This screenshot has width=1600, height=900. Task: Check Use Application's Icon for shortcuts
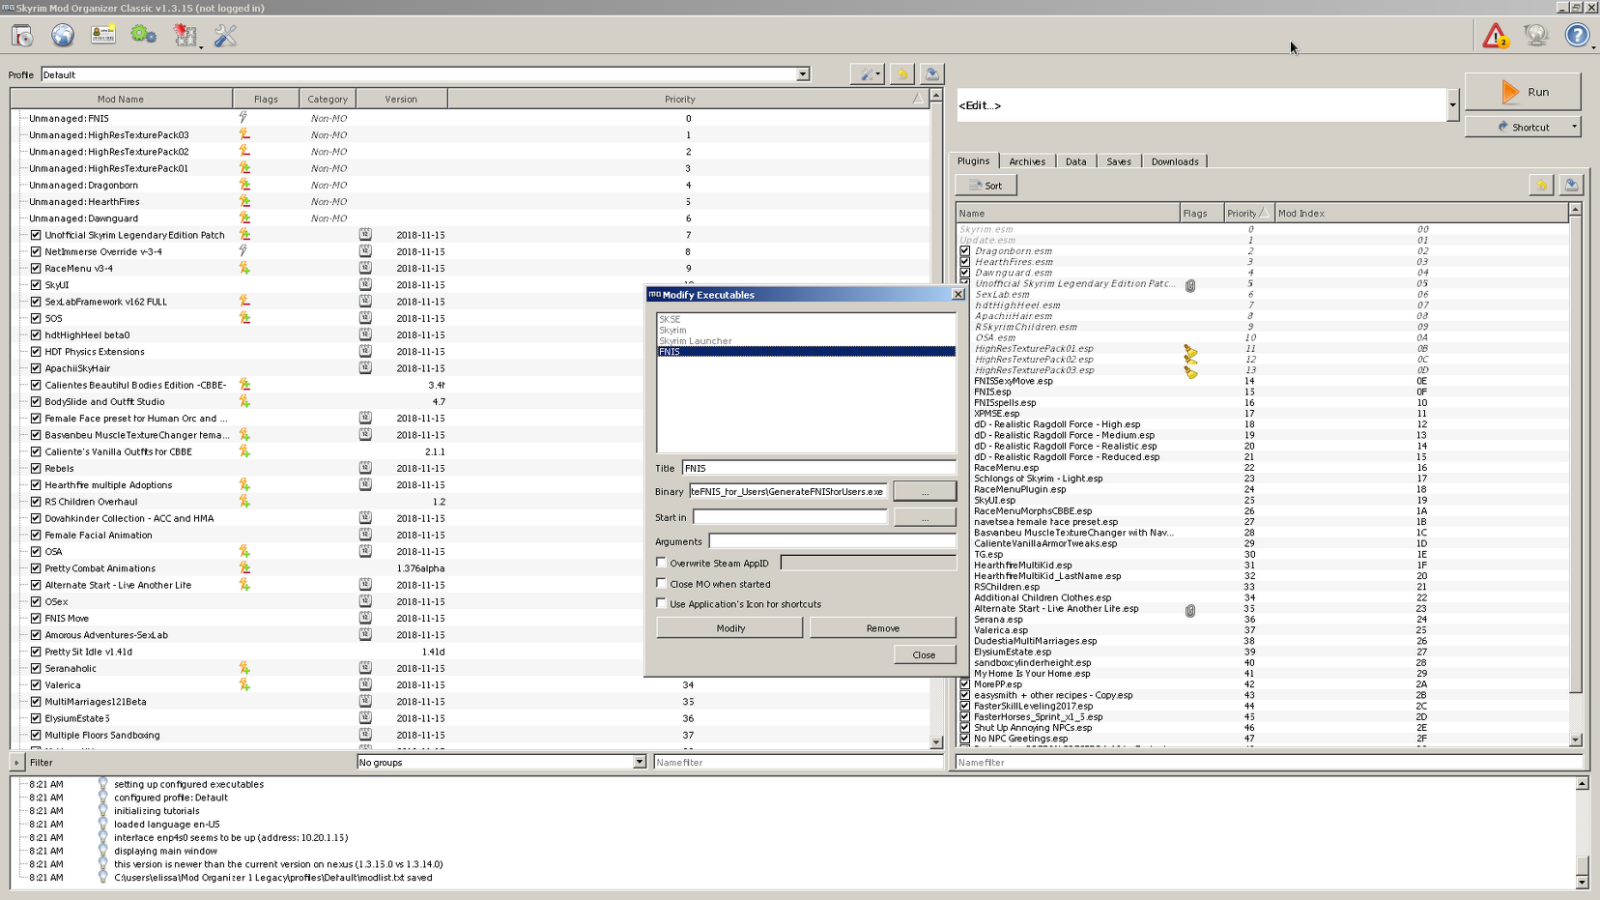pos(661,603)
